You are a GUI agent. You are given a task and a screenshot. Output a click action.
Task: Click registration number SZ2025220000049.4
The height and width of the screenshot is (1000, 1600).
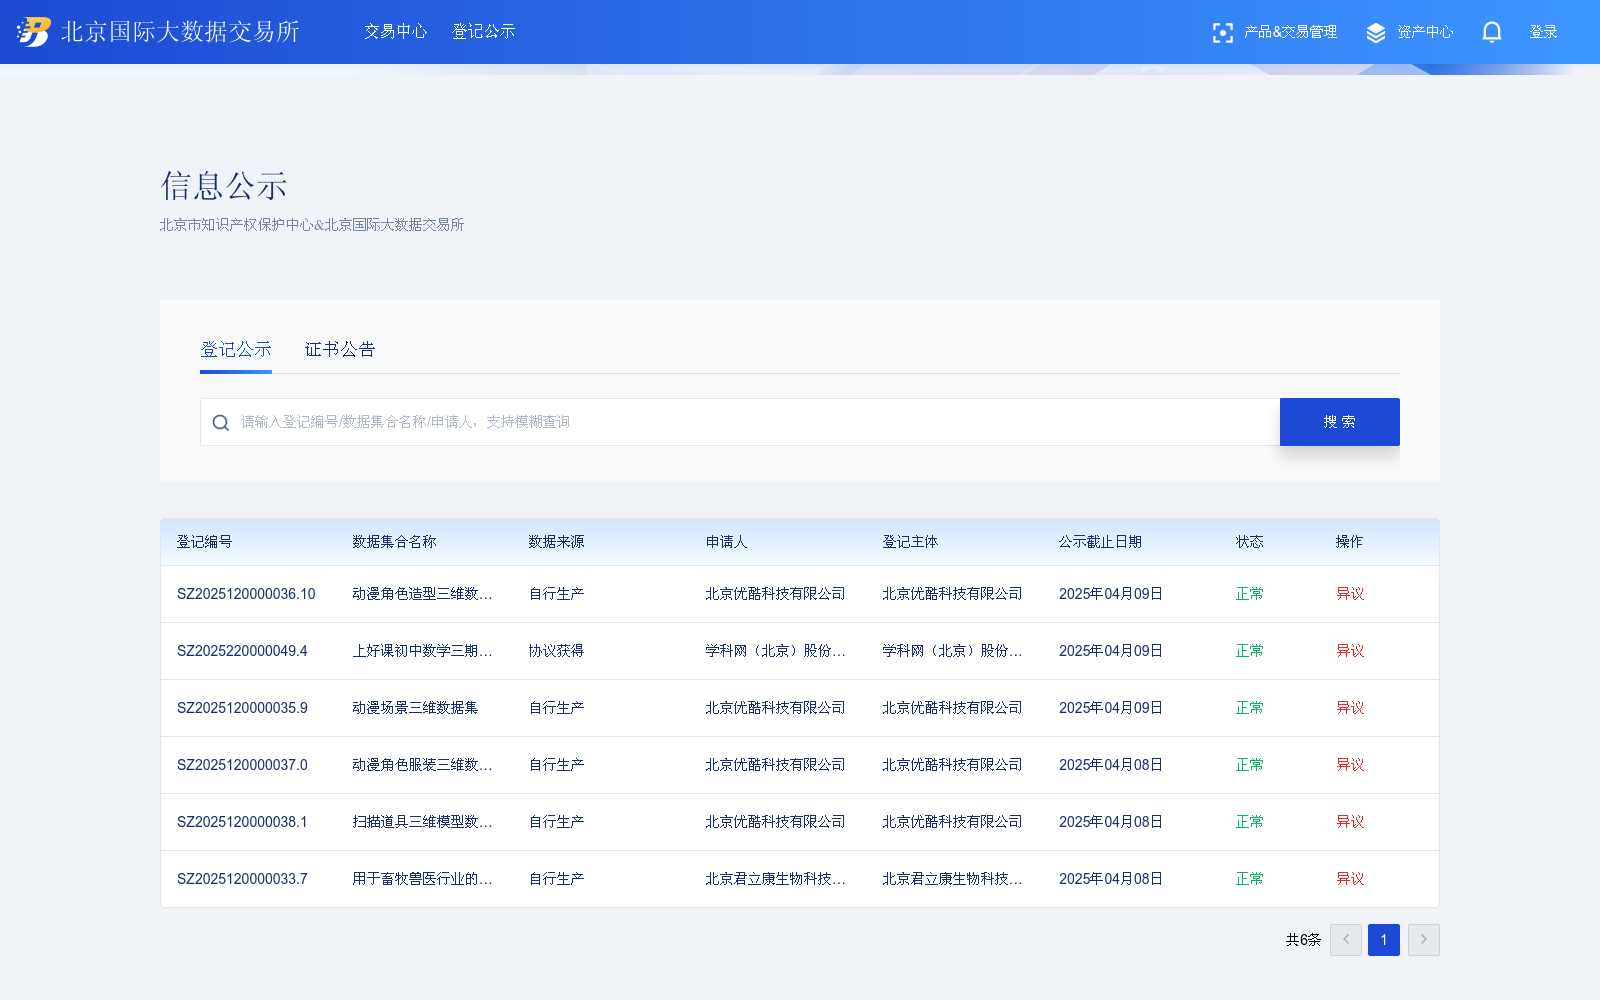point(242,651)
